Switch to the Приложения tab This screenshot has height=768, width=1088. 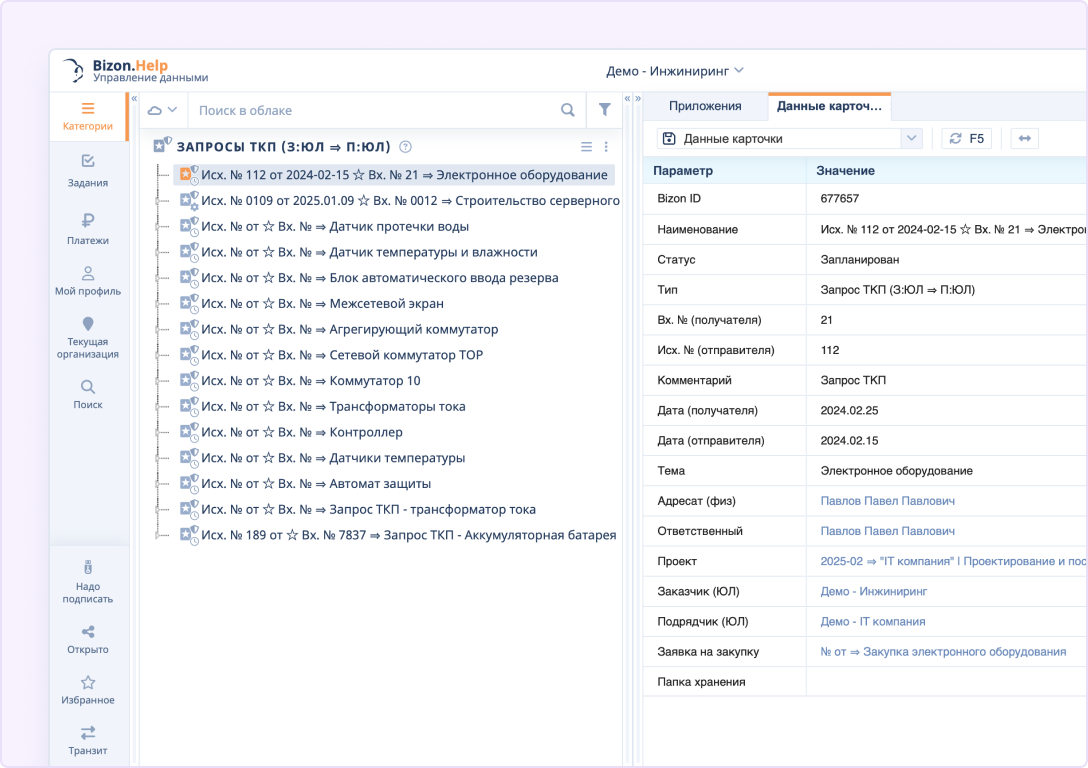(x=705, y=106)
